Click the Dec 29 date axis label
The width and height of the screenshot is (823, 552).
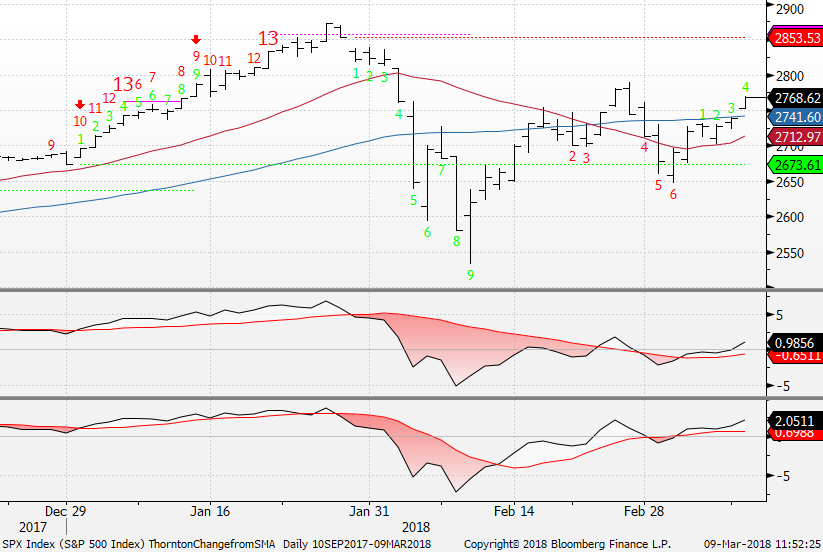coord(66,511)
